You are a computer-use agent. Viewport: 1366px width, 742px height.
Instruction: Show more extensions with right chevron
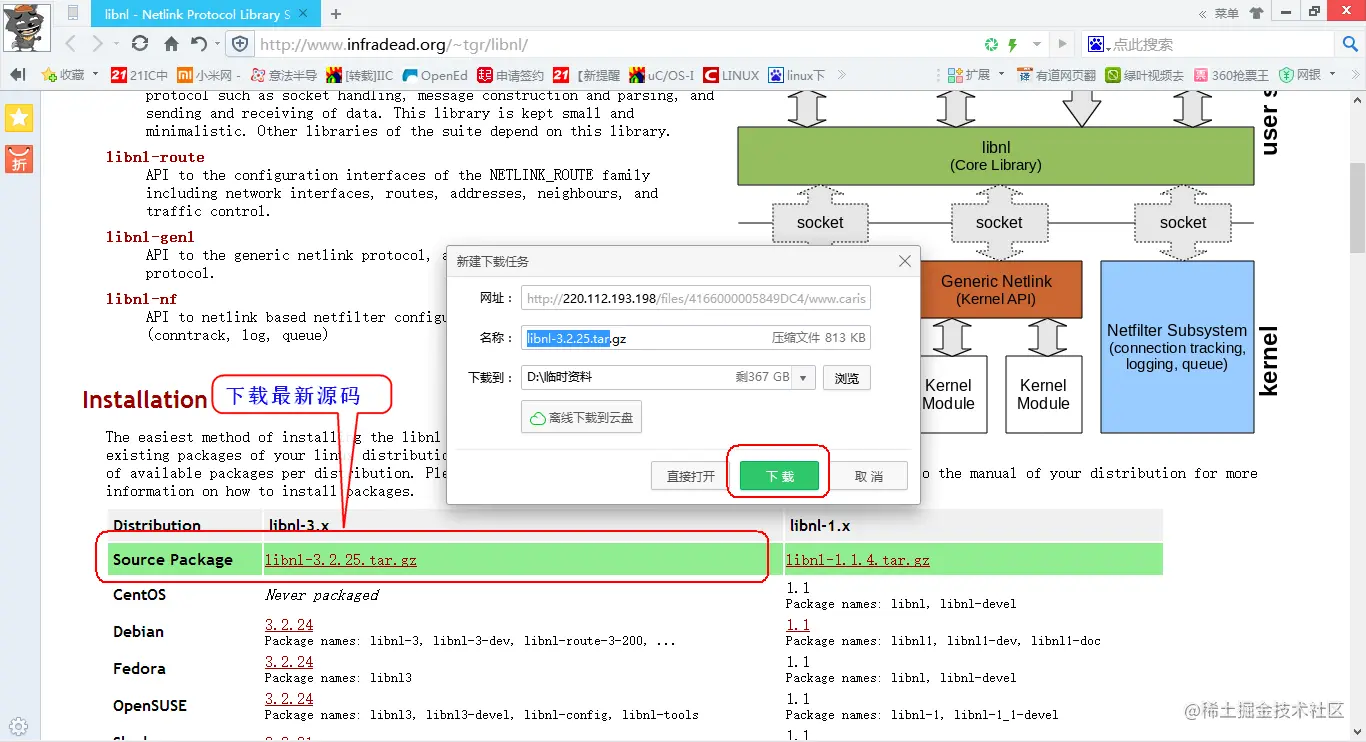point(1356,75)
